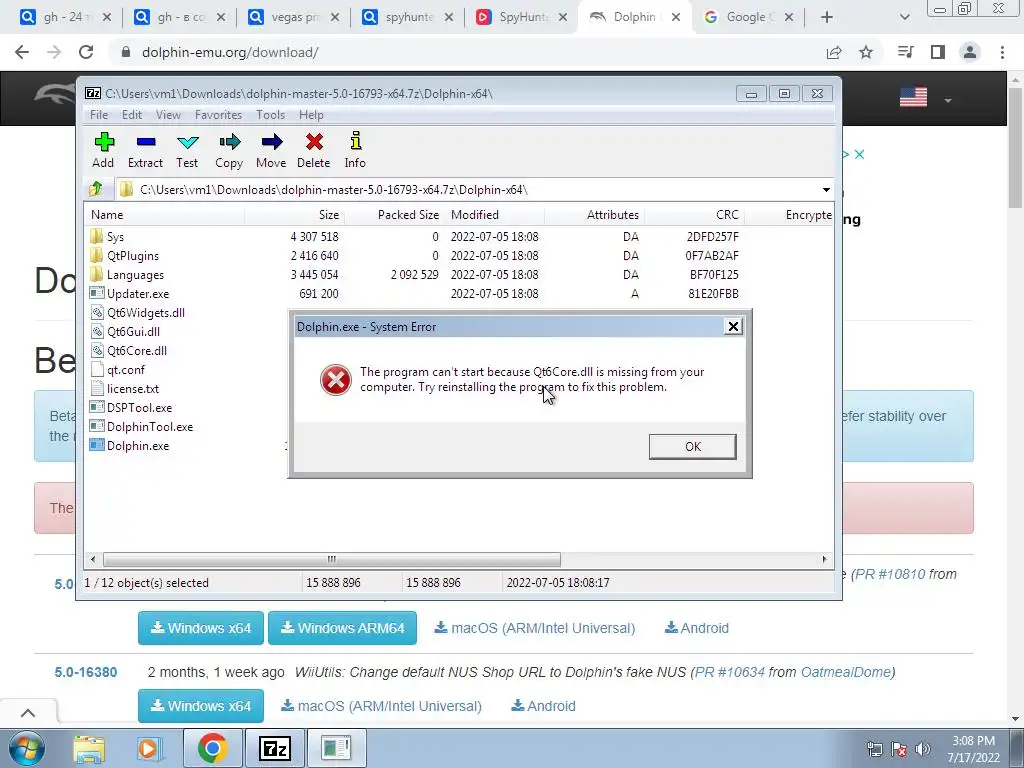The width and height of the screenshot is (1024, 768).
Task: Open a new Chrome tab
Action: click(x=827, y=18)
